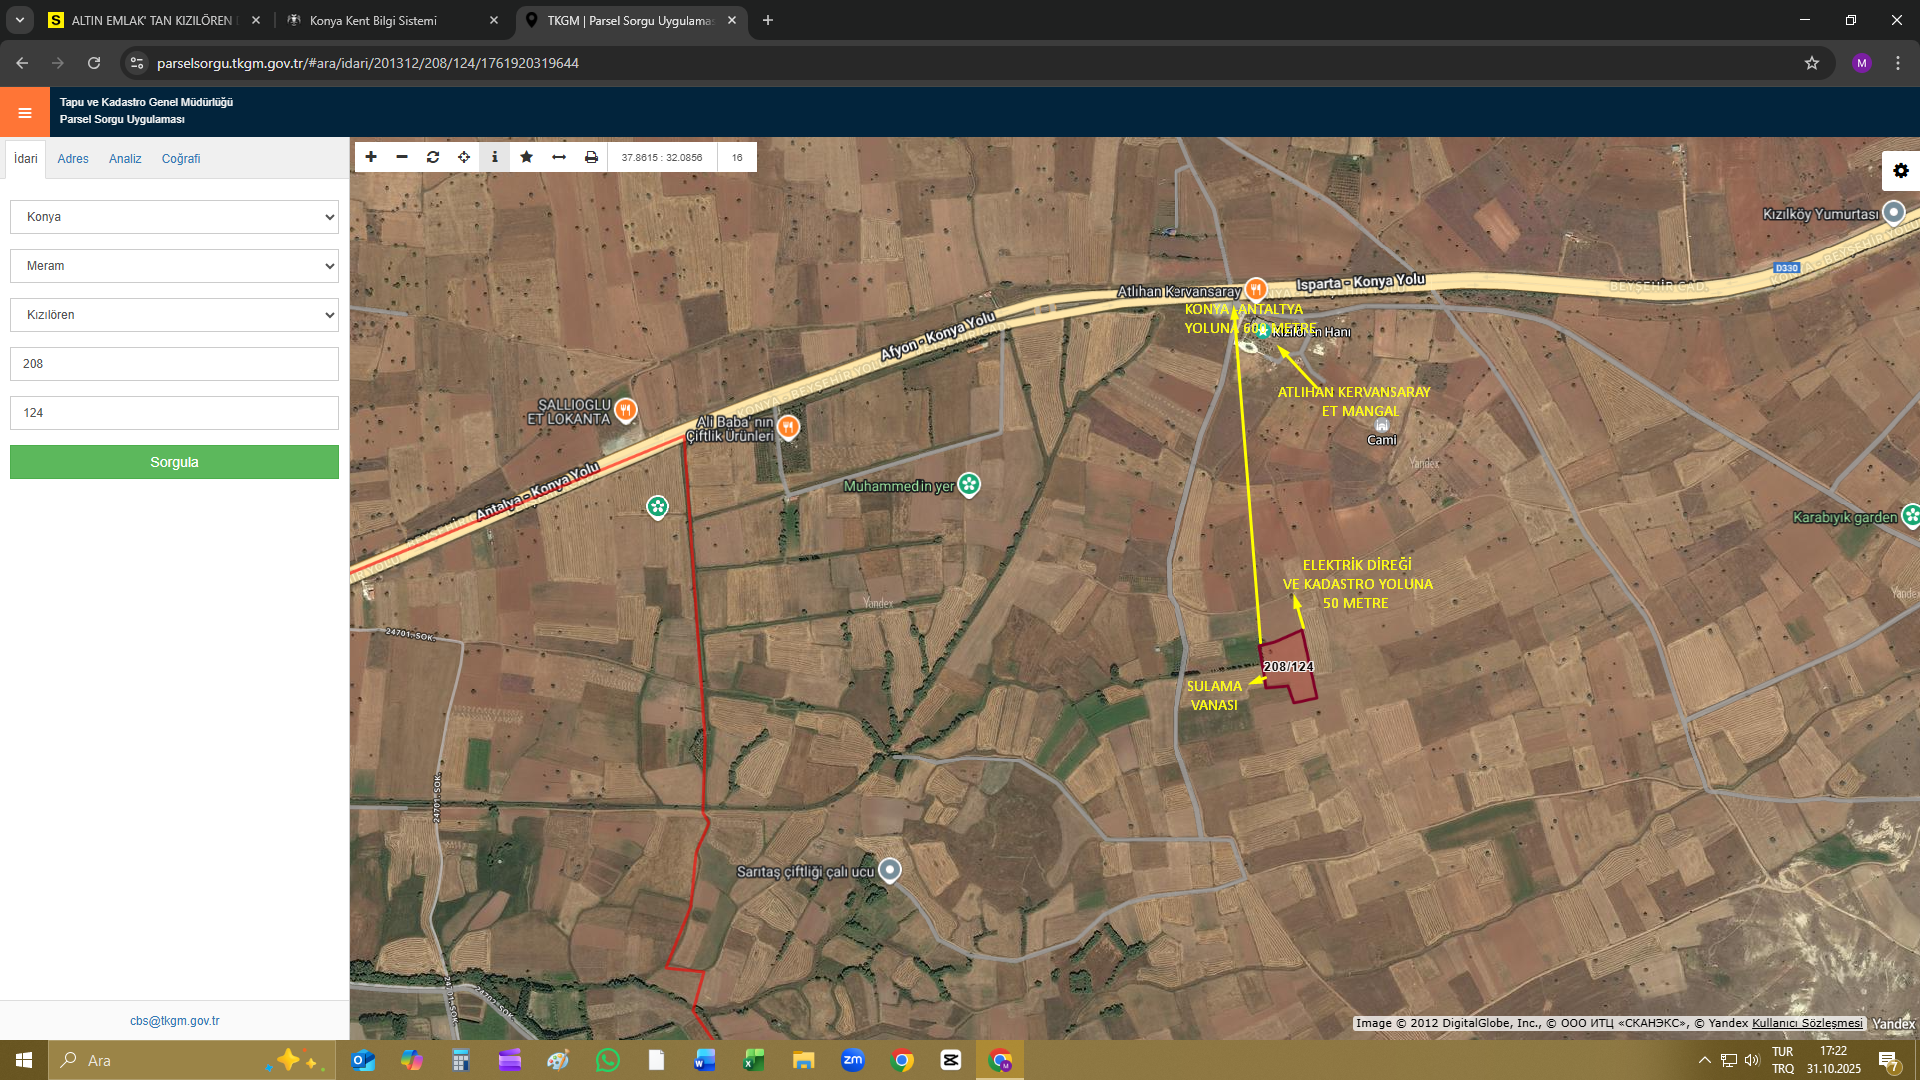The height and width of the screenshot is (1080, 1920).
Task: Expand the Konya province dropdown
Action: point(174,217)
